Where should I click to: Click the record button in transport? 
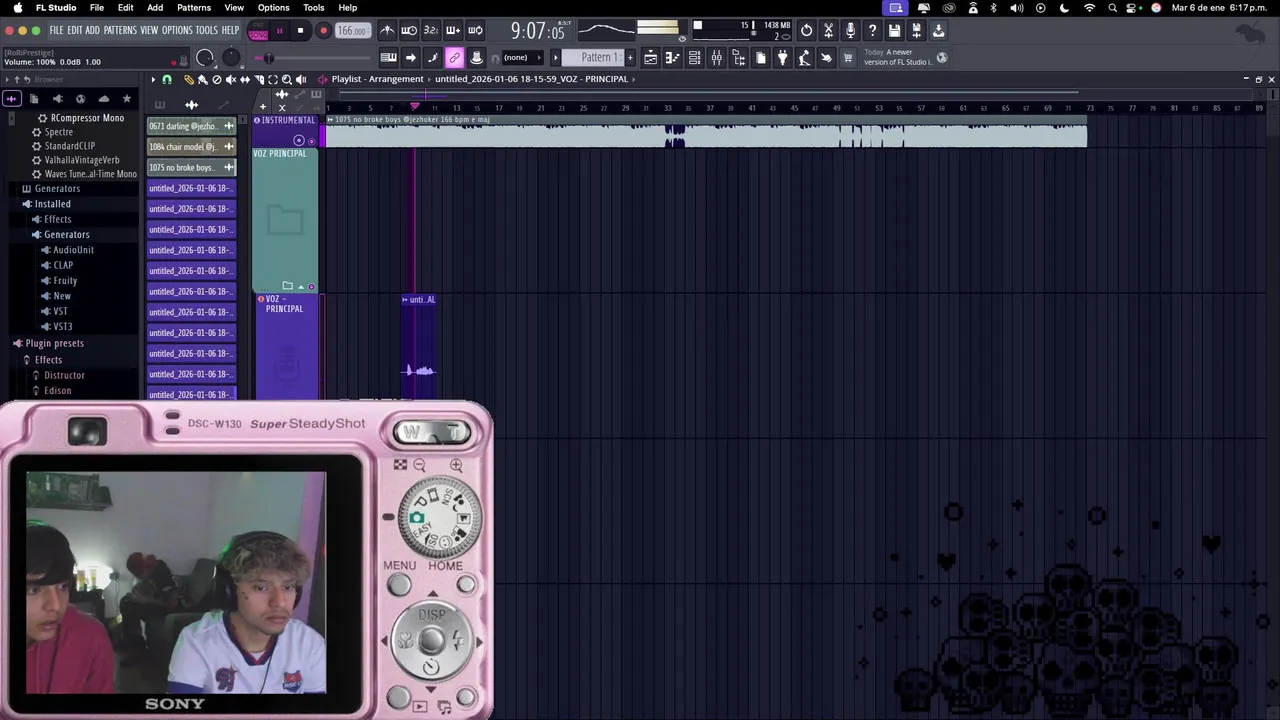point(323,31)
